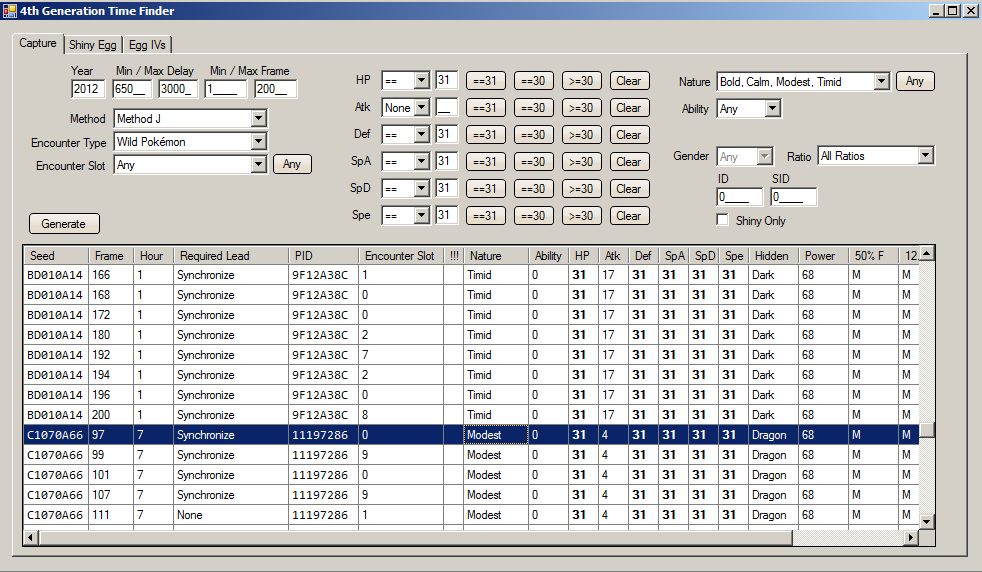982x572 pixels.
Task: Click the Modest cell in the highlighted row
Action: pyautogui.click(x=495, y=435)
